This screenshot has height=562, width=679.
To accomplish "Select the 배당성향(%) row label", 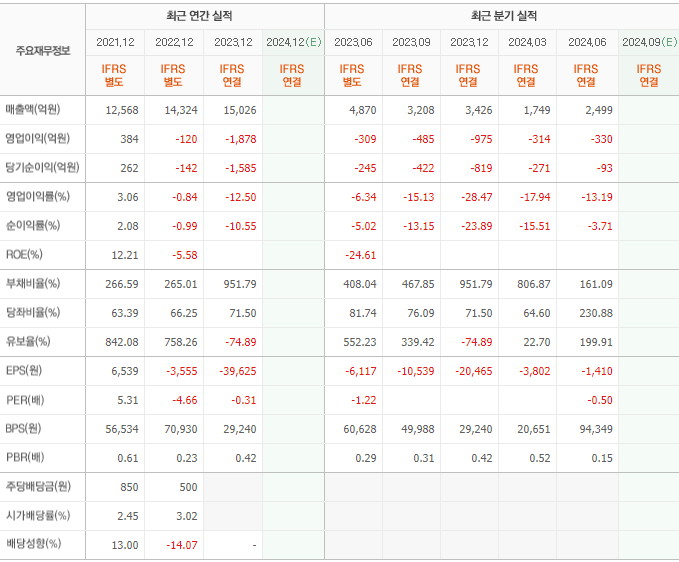I will tap(33, 544).
